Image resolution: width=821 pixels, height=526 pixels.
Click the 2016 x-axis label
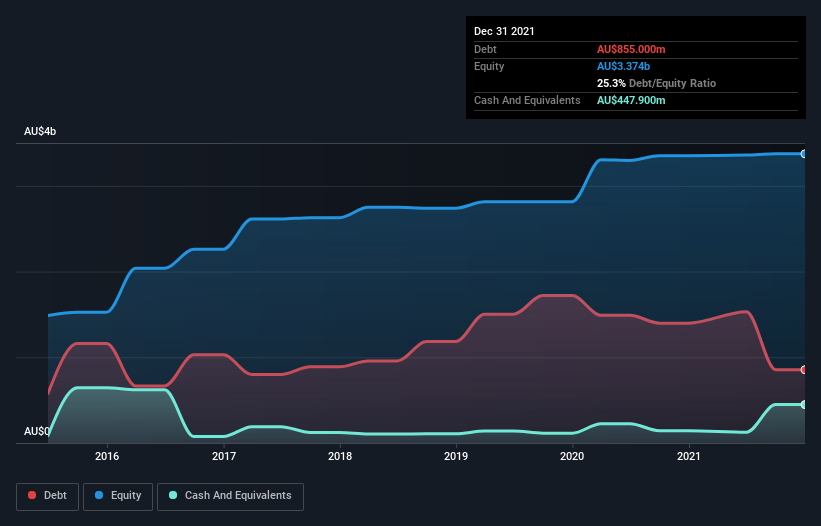click(107, 456)
